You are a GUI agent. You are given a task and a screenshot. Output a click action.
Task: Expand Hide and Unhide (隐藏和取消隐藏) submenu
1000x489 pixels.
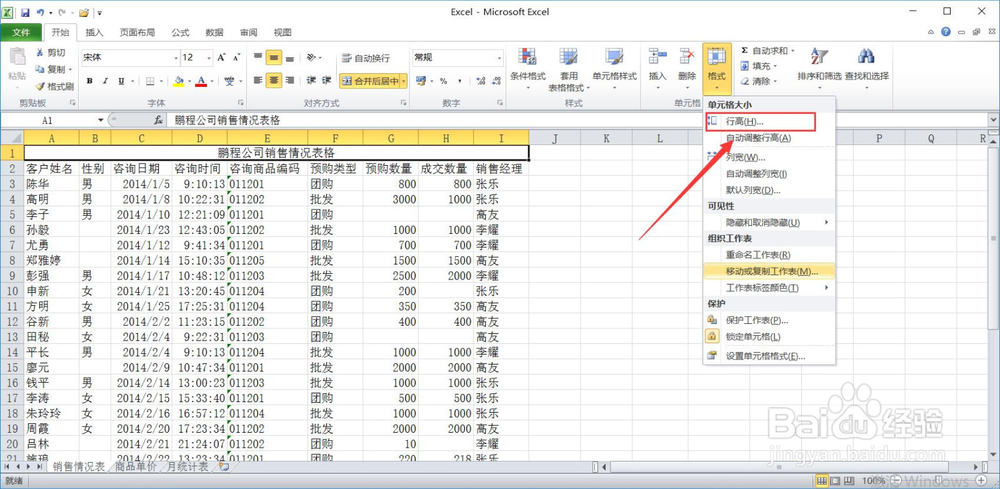coord(769,223)
